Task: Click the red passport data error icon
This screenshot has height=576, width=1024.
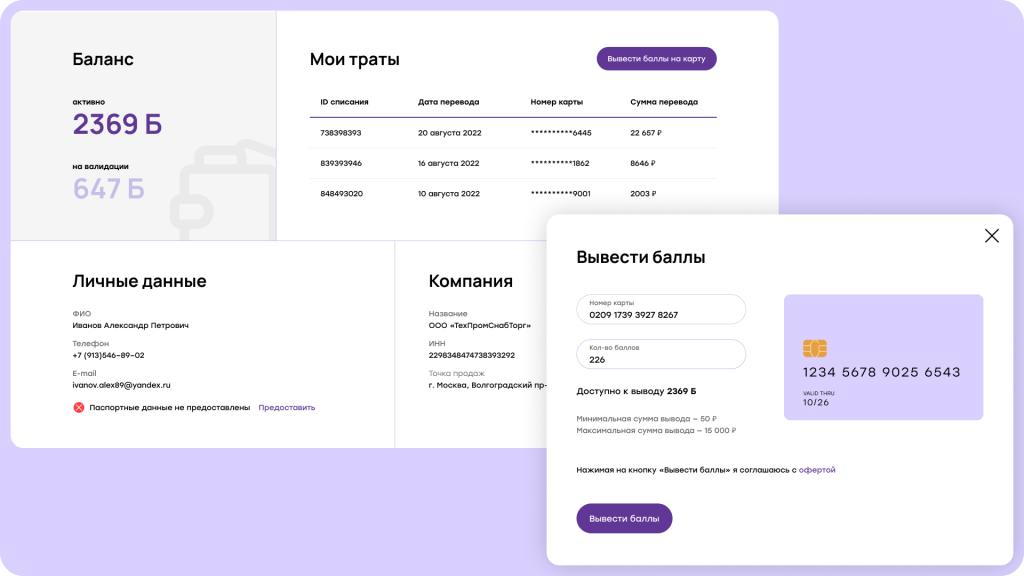Action: pyautogui.click(x=78, y=407)
